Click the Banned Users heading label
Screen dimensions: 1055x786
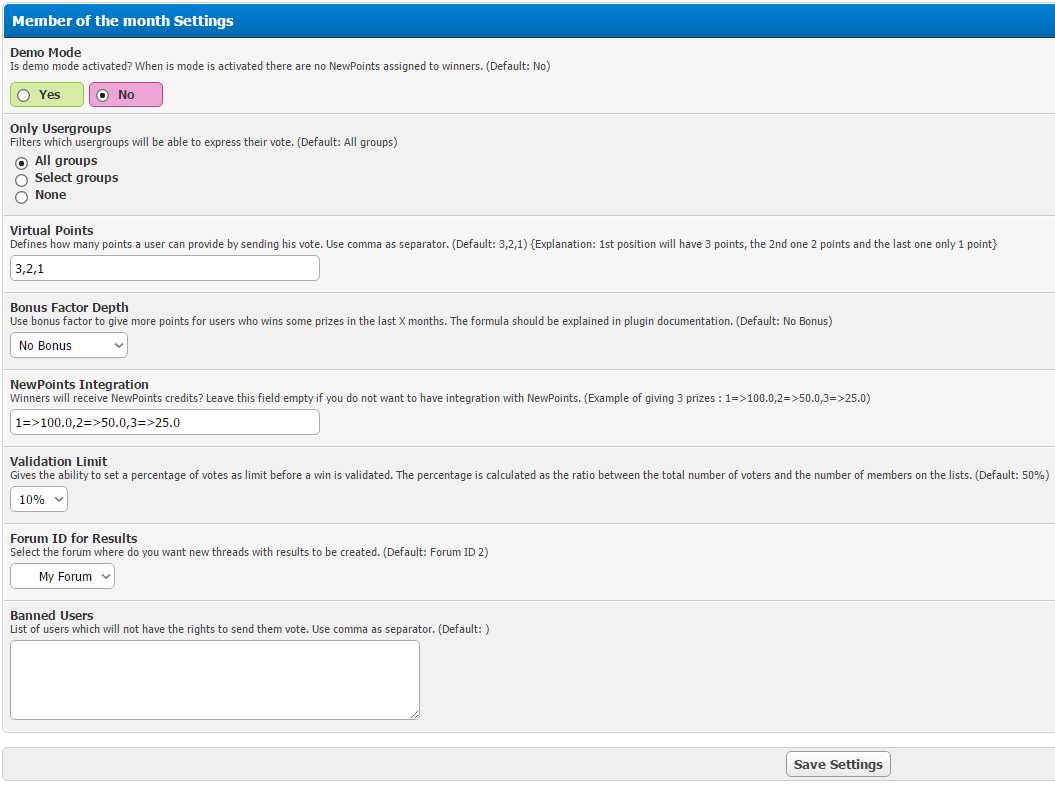[52, 615]
